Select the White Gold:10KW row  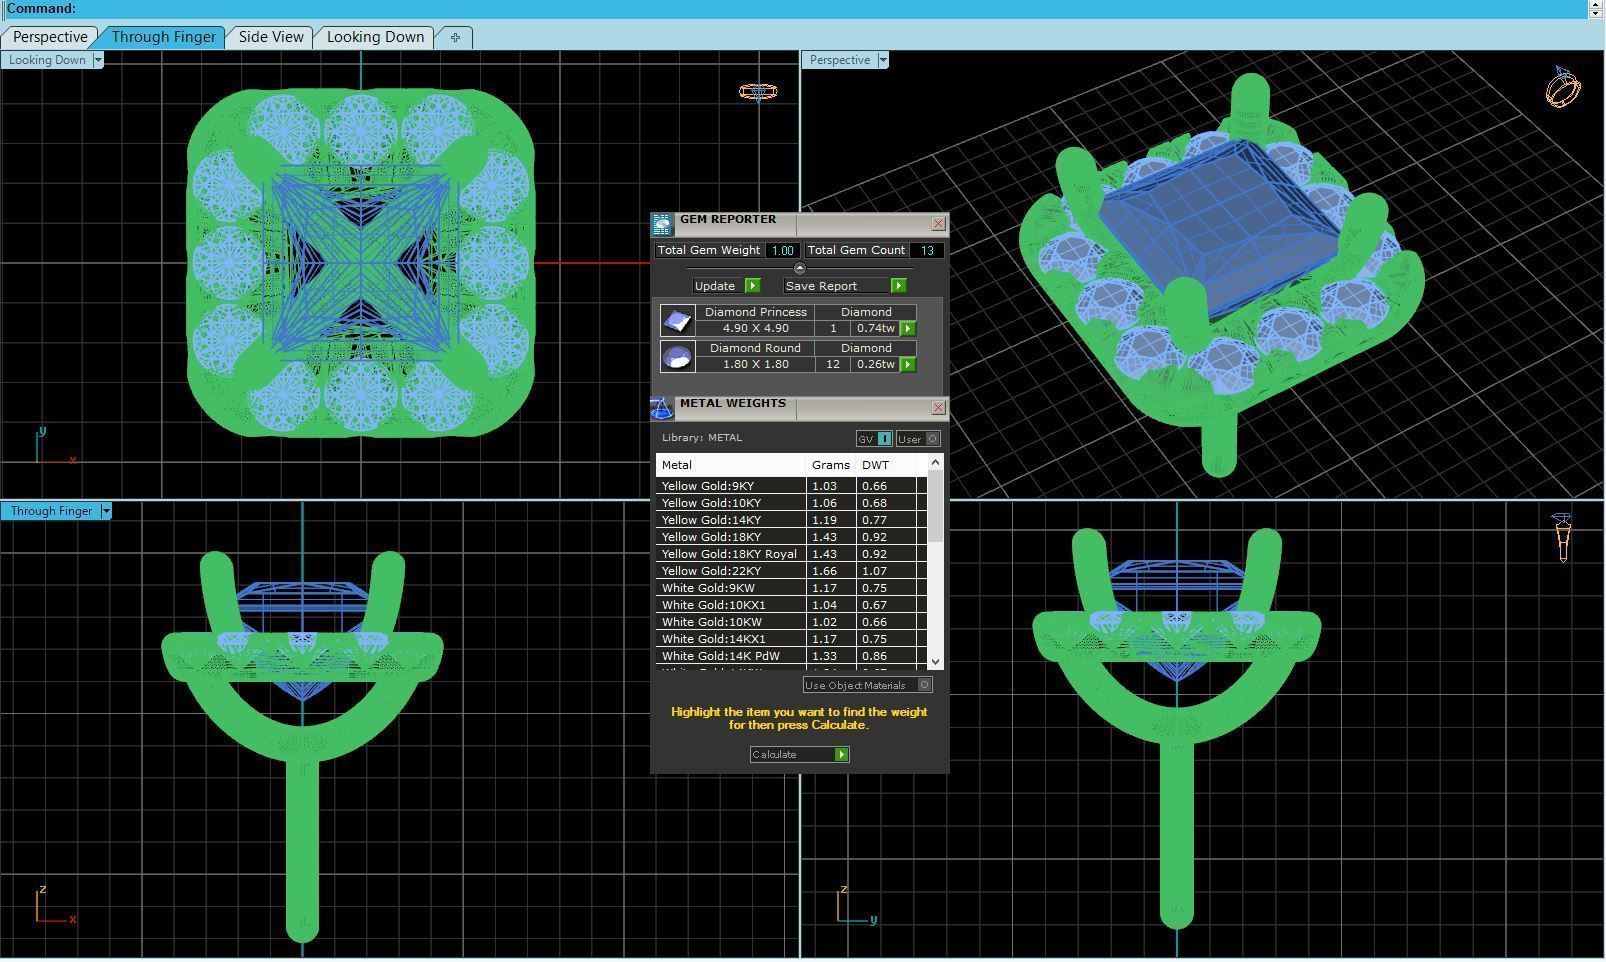coord(791,622)
